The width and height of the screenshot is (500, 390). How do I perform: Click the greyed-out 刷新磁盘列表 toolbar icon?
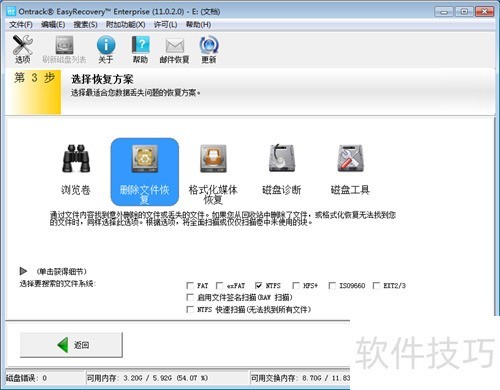tap(64, 49)
